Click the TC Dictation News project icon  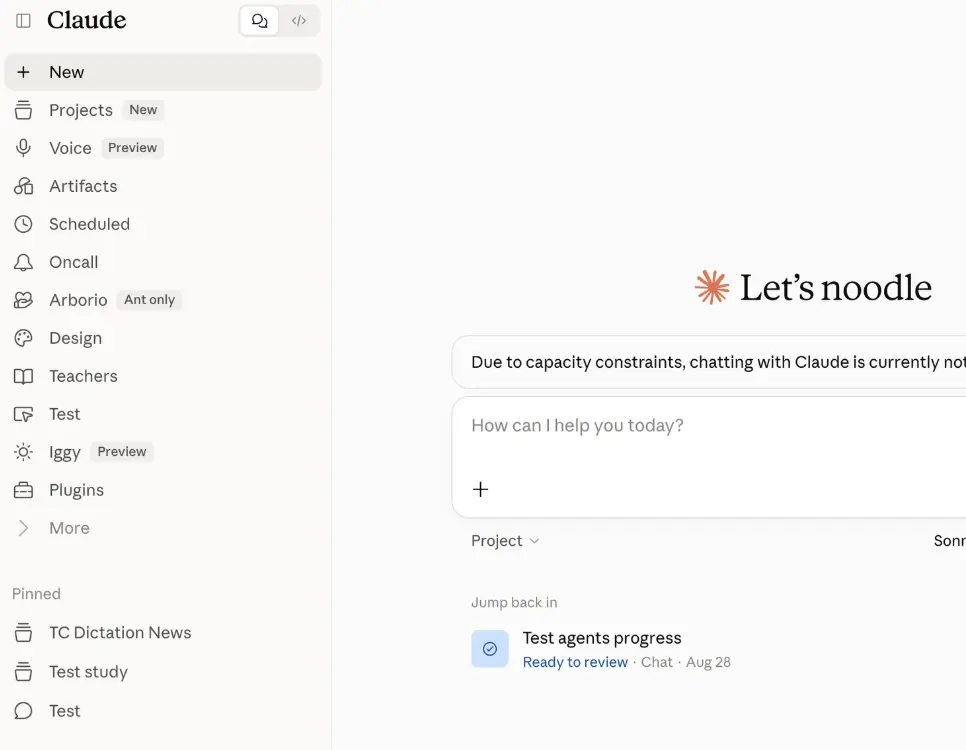point(23,633)
